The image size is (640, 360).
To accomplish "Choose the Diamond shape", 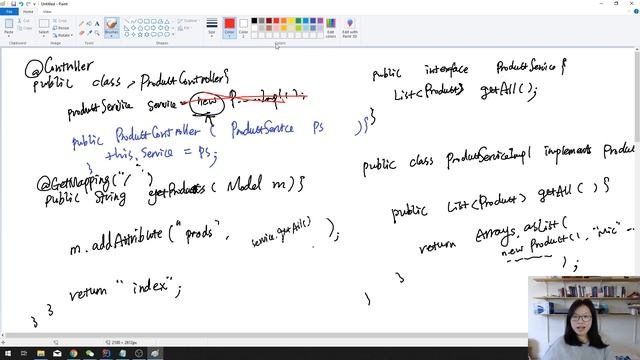I will (133, 28).
